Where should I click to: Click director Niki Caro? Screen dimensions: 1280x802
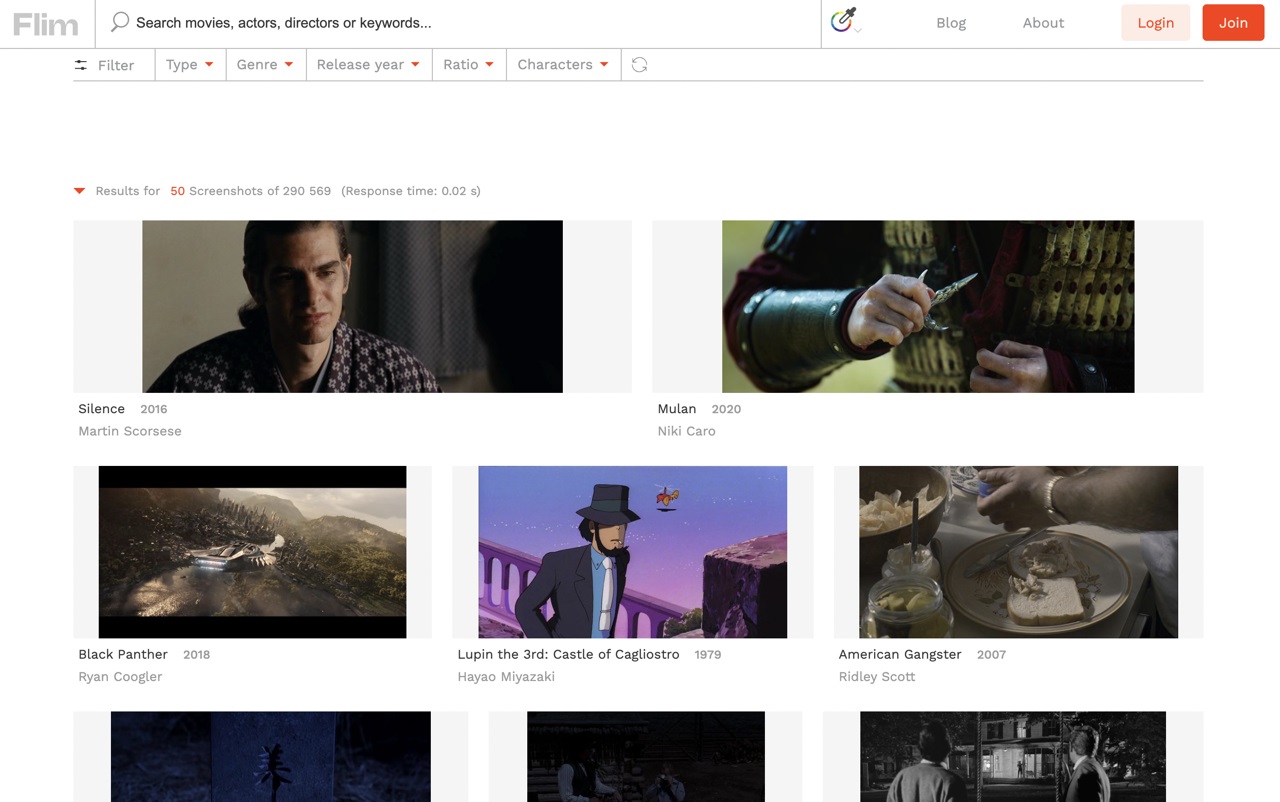(687, 431)
